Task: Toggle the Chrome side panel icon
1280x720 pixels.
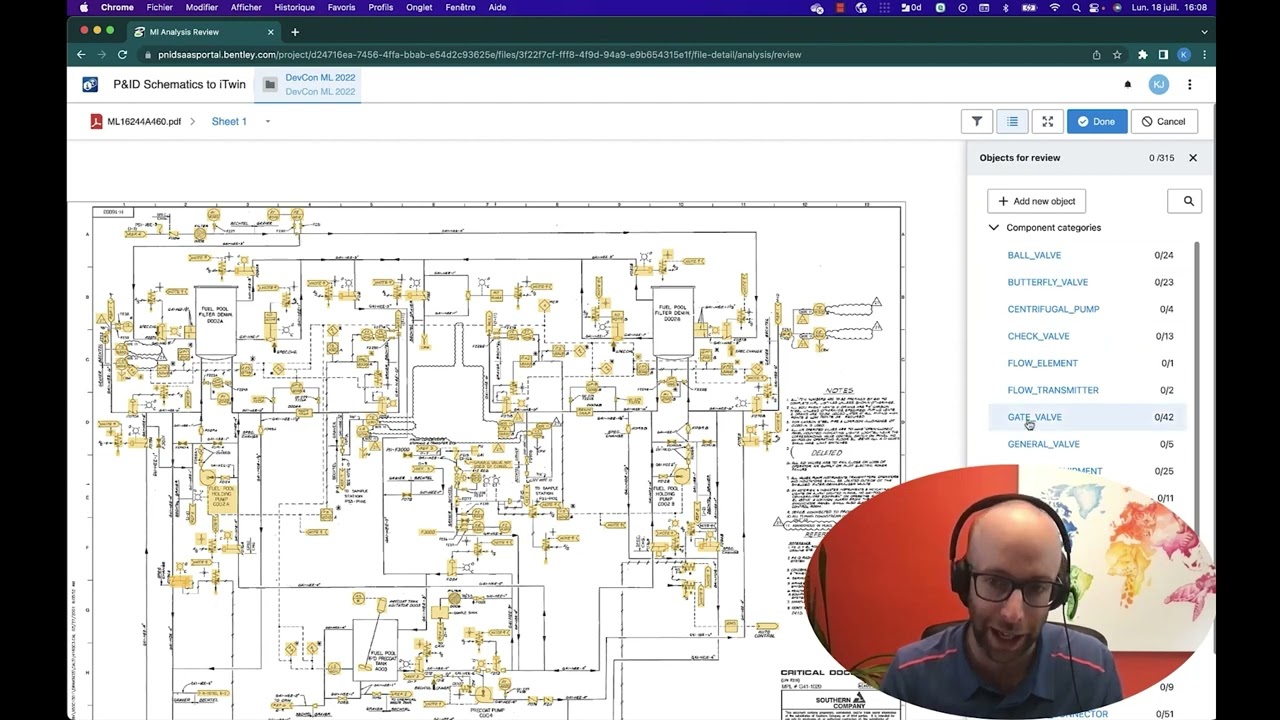Action: point(1163,55)
